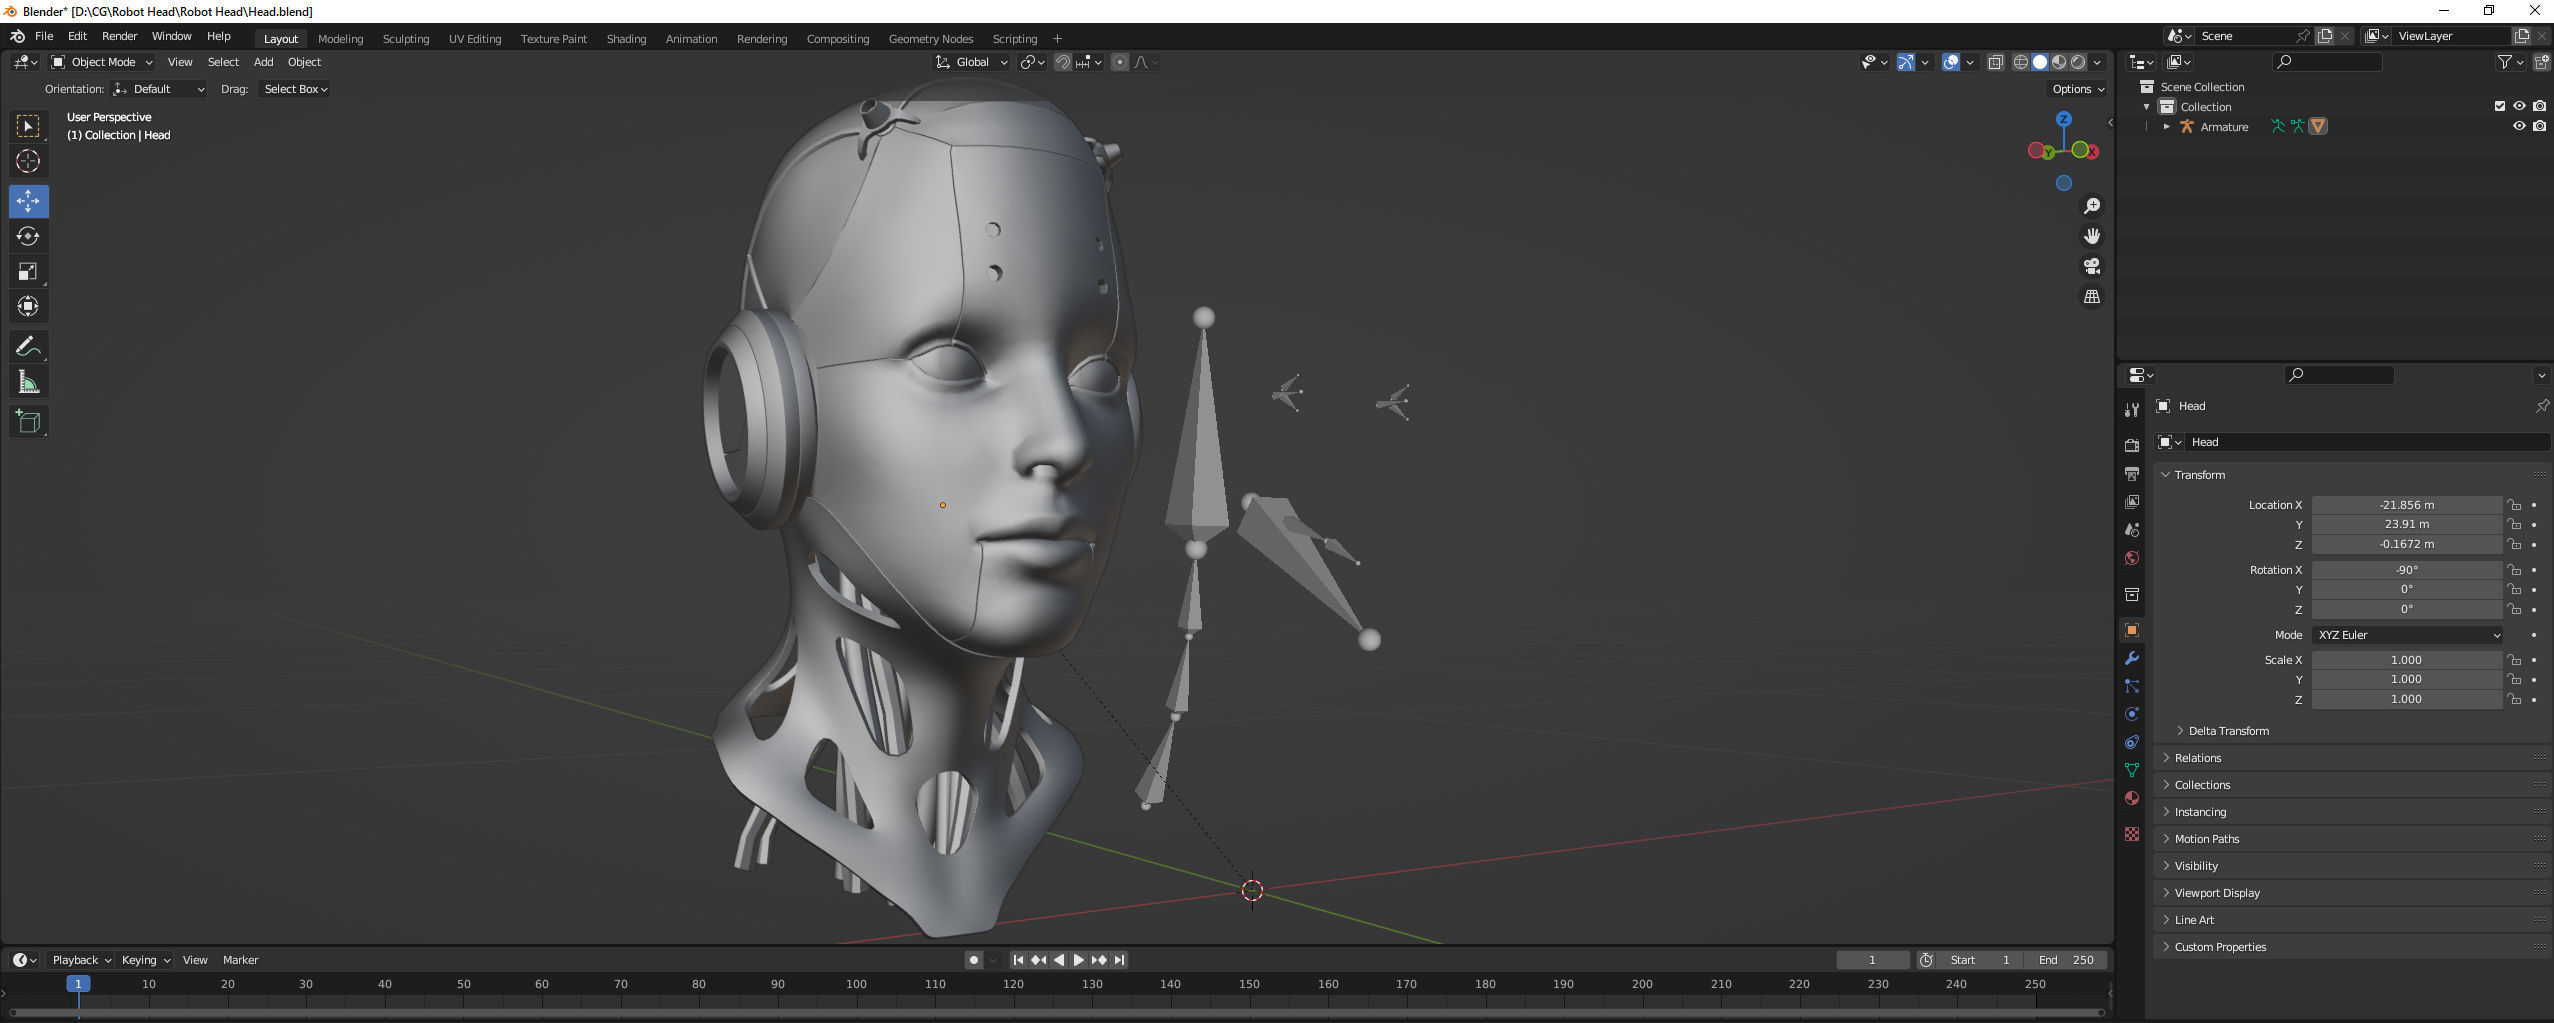Open the Scene properties tab
The image size is (2554, 1023).
[x=2131, y=529]
